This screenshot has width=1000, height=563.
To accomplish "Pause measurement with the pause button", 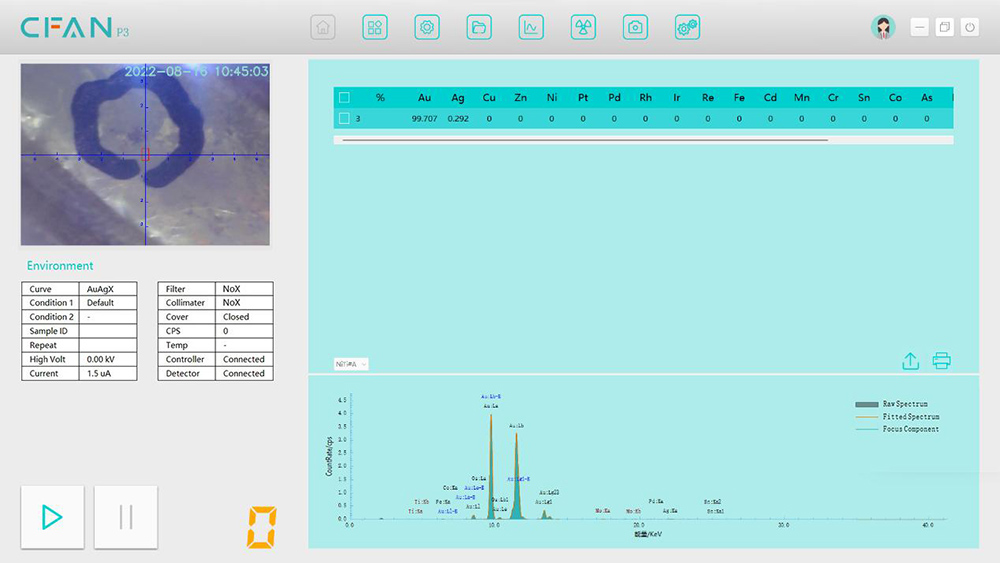I will click(126, 517).
